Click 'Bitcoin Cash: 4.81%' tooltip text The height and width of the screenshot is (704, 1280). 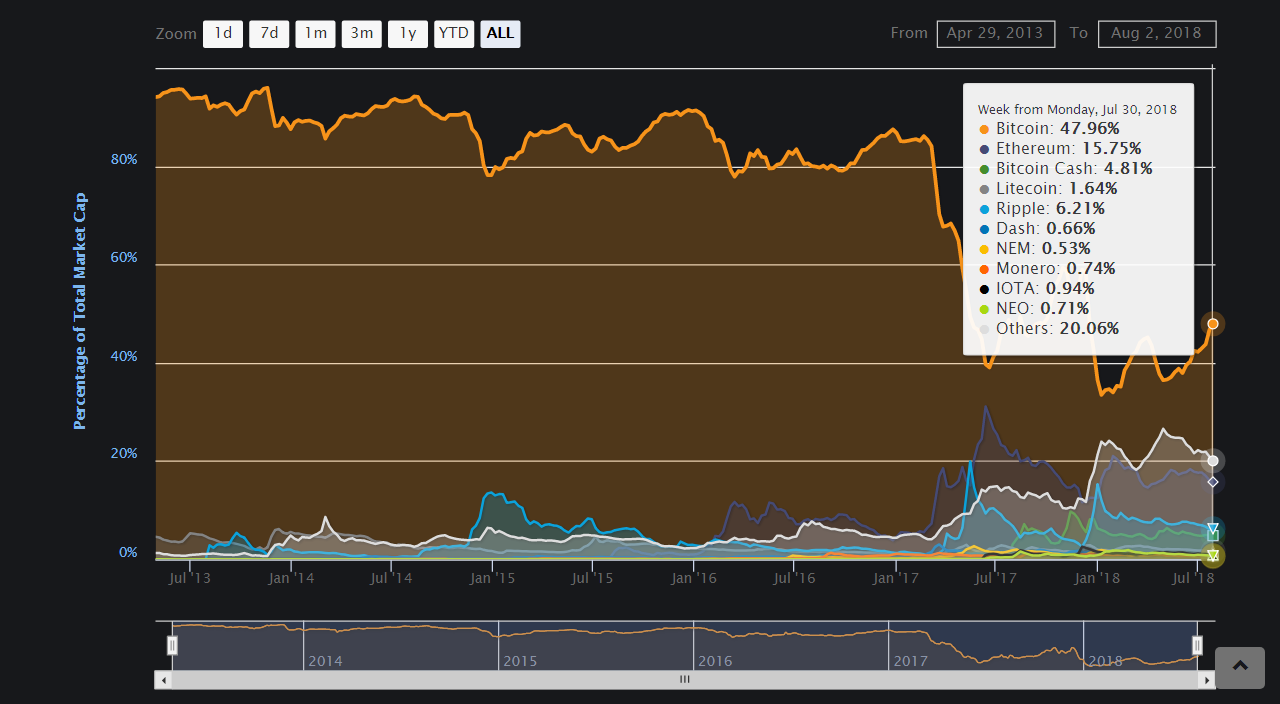[1074, 169]
